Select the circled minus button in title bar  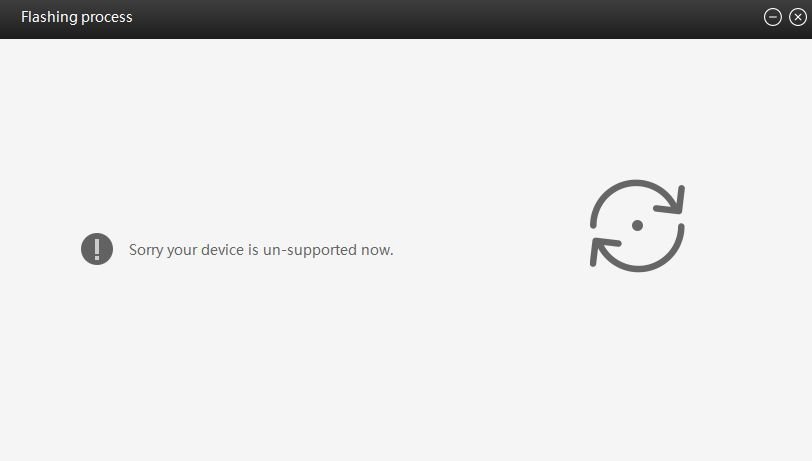(x=773, y=17)
